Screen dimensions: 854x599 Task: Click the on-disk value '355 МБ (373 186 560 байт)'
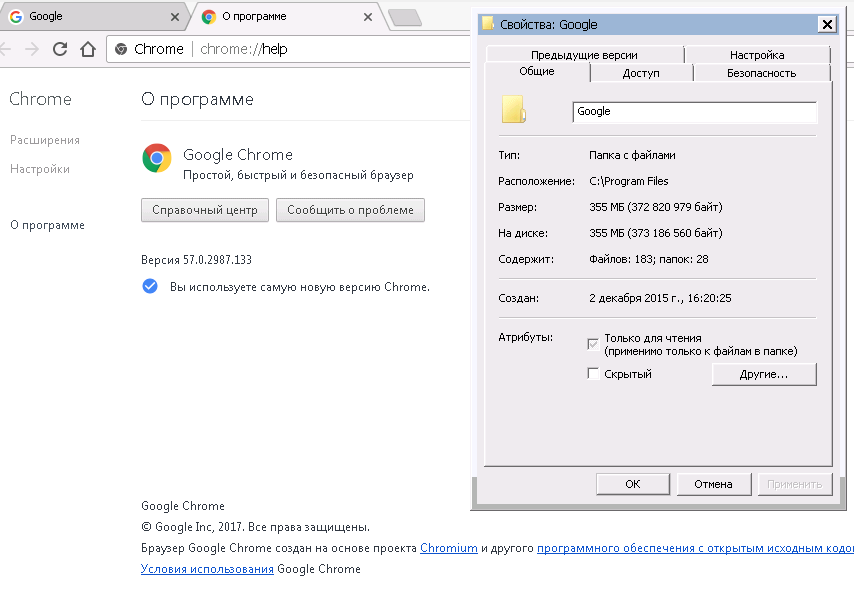coord(656,233)
